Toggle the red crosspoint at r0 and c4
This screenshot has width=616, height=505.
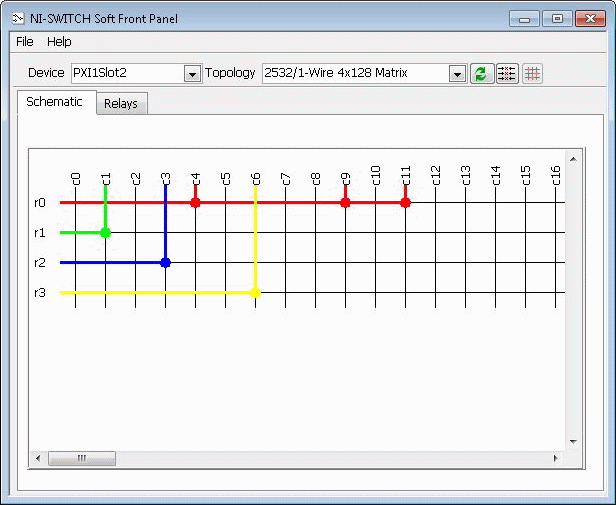coord(195,202)
